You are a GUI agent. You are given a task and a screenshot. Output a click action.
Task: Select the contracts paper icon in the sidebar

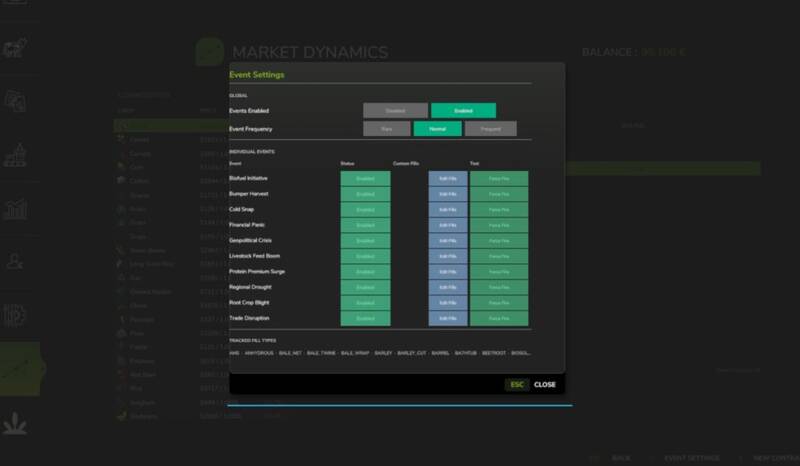pyautogui.click(x=15, y=101)
